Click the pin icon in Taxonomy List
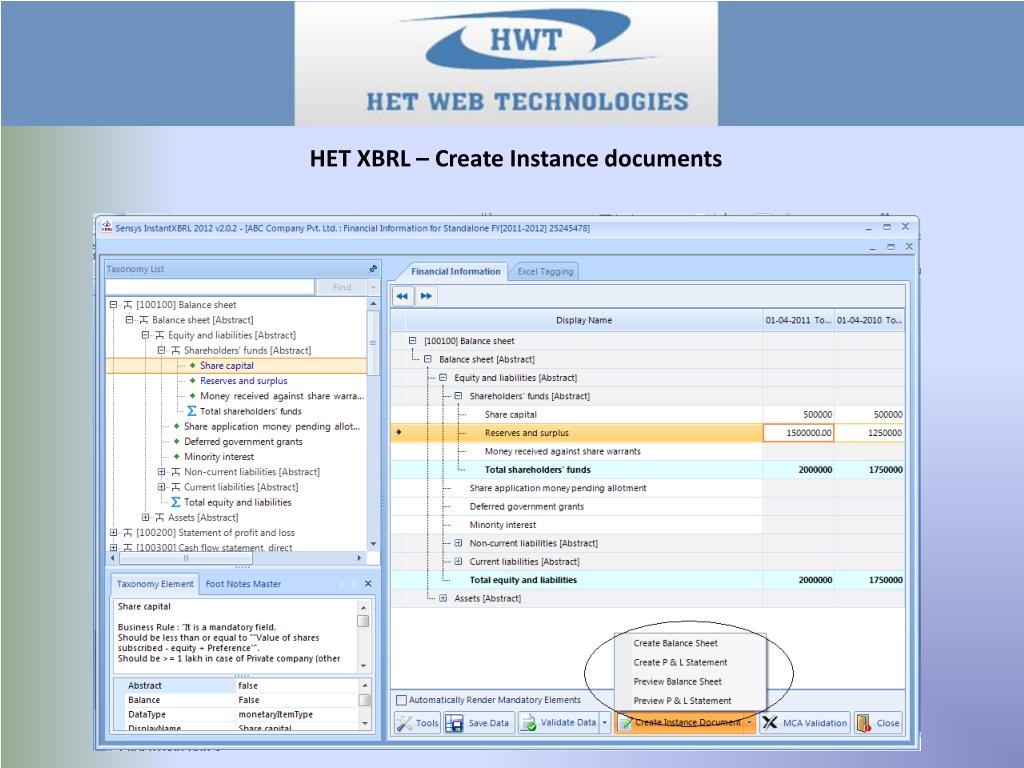 click(x=373, y=268)
